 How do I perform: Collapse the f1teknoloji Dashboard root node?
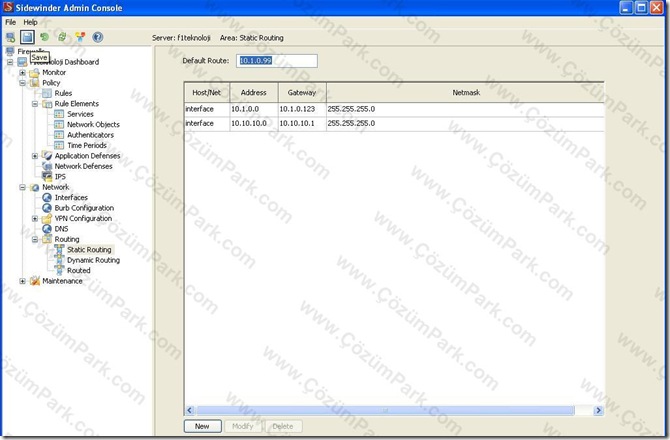10,62
